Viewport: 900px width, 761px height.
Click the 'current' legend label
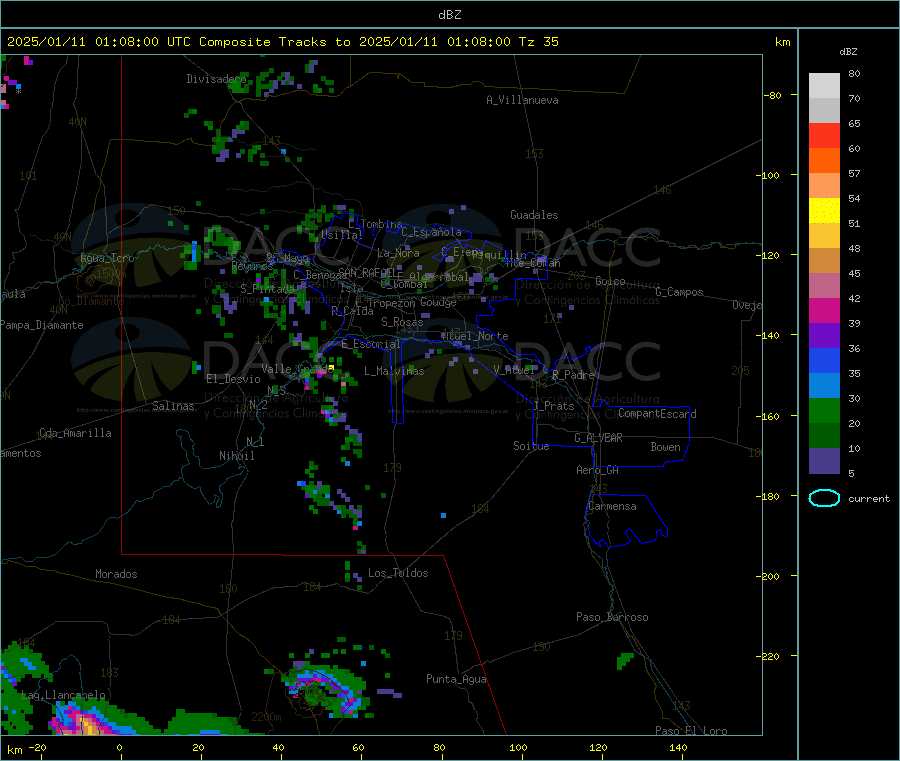[869, 499]
